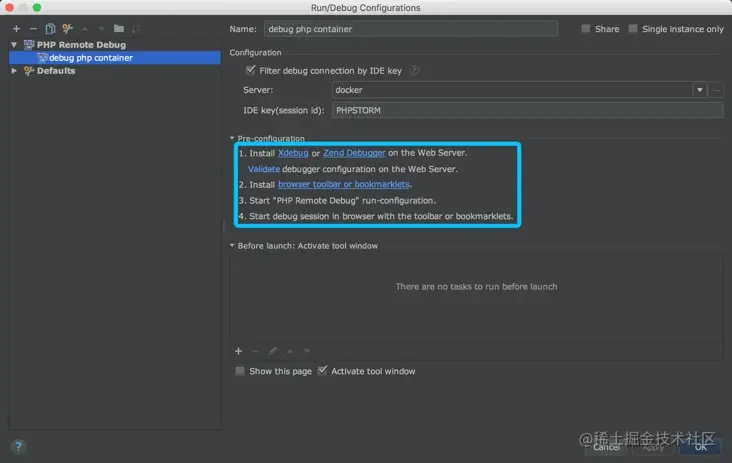This screenshot has height=463, width=732.
Task: Open the Xdebug link
Action: pyautogui.click(x=293, y=153)
